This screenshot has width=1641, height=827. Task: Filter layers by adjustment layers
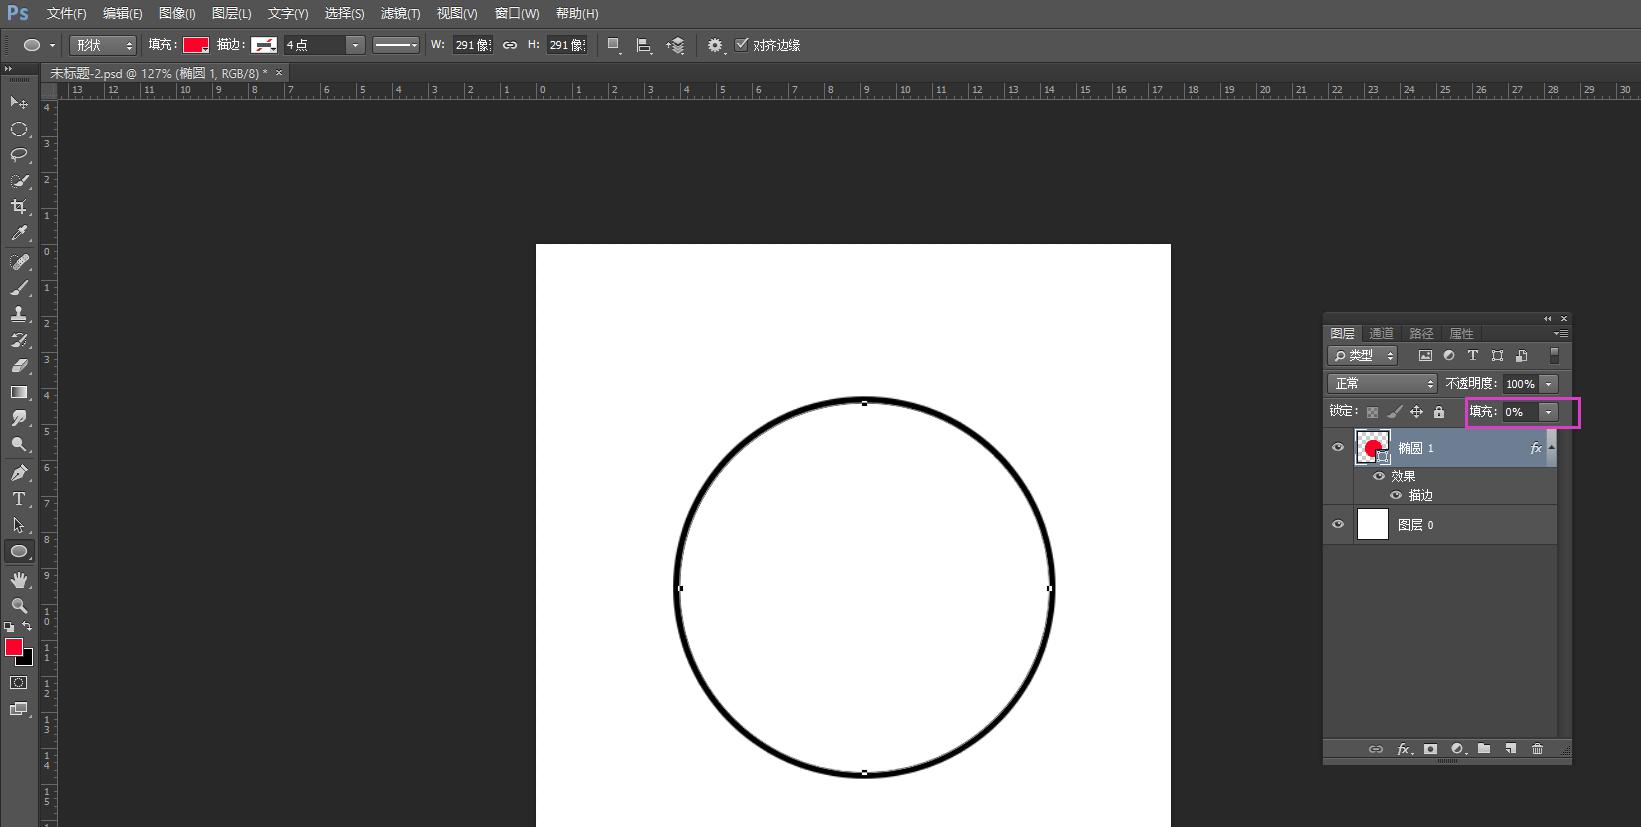pyautogui.click(x=1449, y=355)
